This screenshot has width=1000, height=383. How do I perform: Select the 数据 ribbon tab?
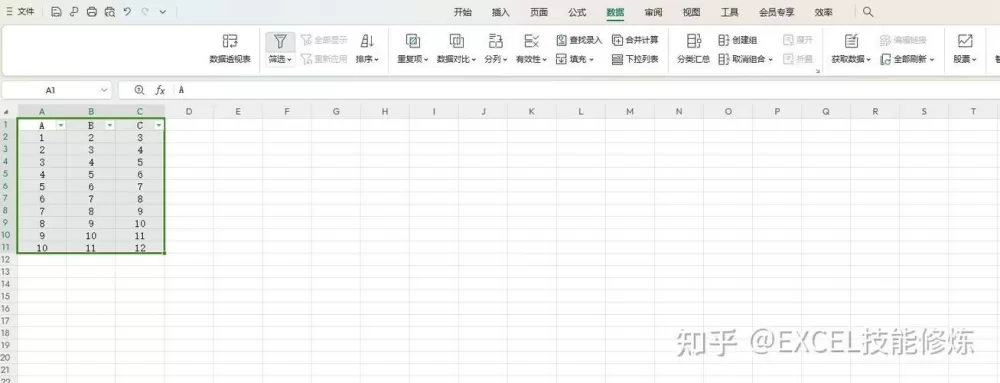[615, 12]
